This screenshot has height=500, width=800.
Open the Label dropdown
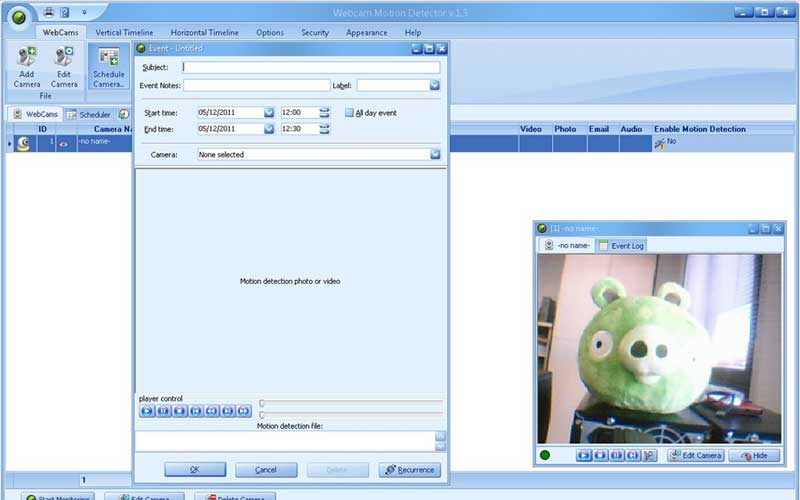435,85
